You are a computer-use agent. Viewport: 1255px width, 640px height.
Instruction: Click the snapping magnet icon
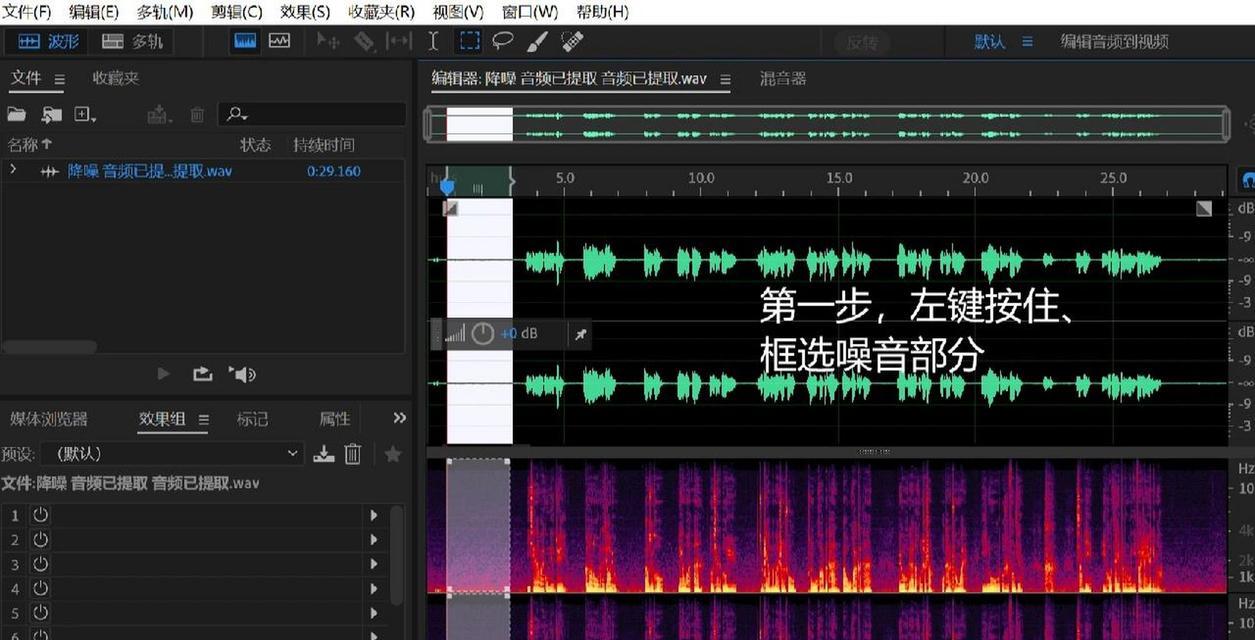[1247, 180]
